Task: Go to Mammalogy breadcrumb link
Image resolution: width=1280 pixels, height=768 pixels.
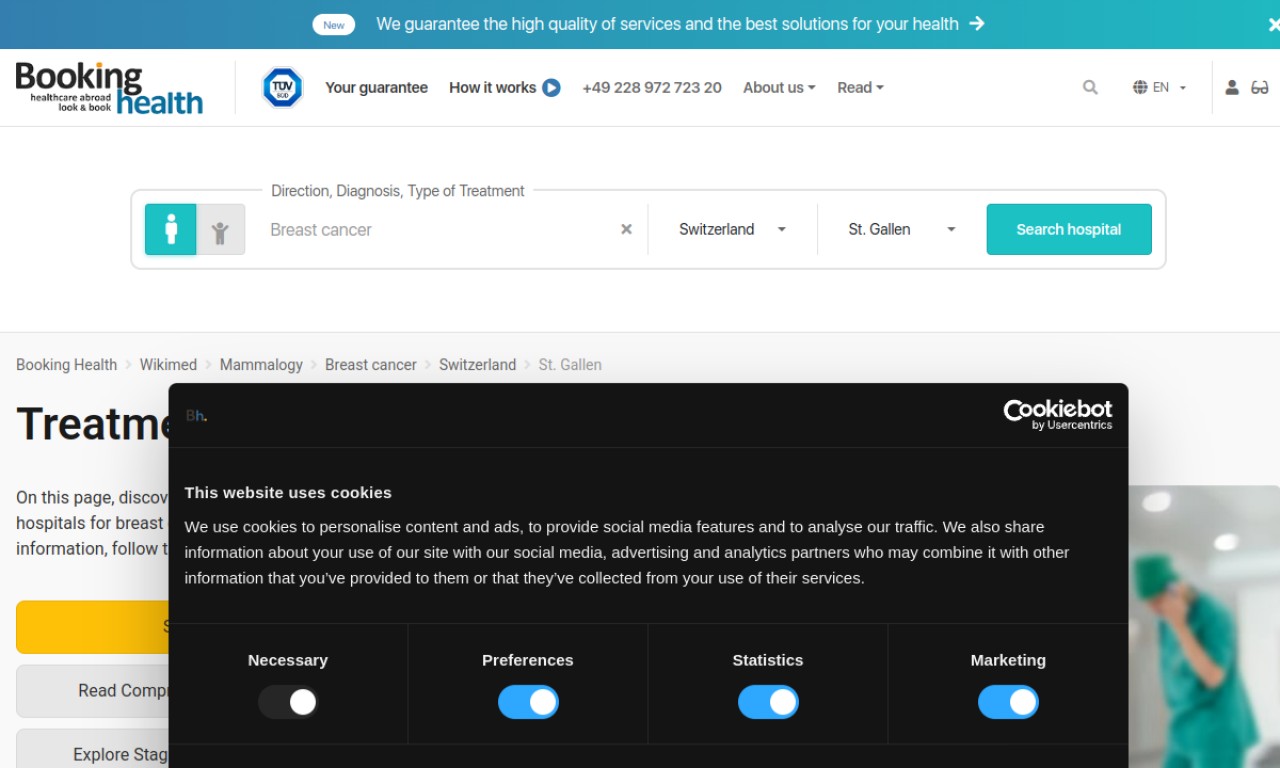Action: 261,365
